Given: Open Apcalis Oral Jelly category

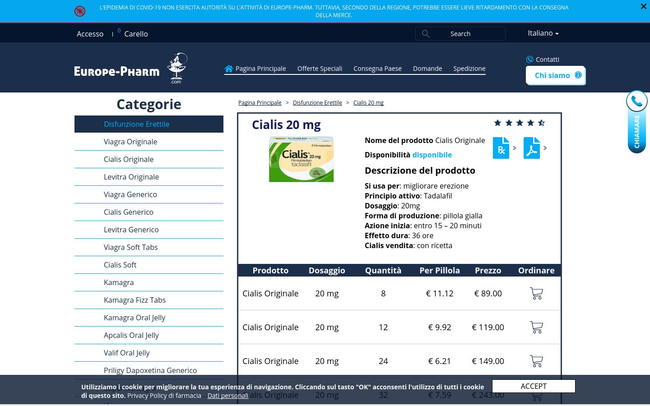Looking at the screenshot, I should coord(131,335).
